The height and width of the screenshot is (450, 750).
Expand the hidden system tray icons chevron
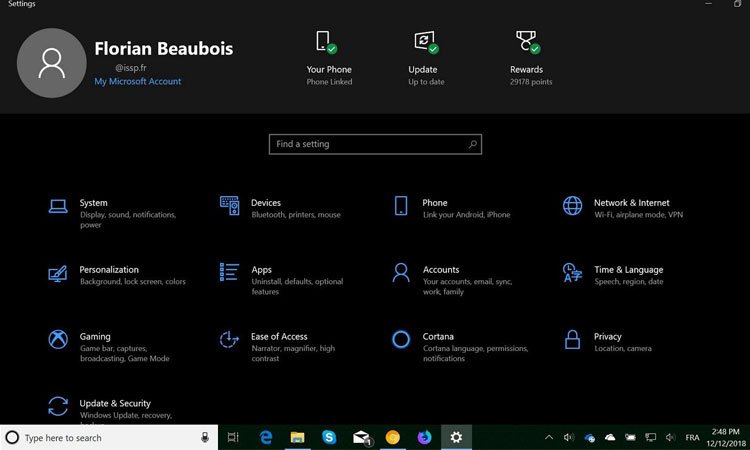(x=549, y=437)
